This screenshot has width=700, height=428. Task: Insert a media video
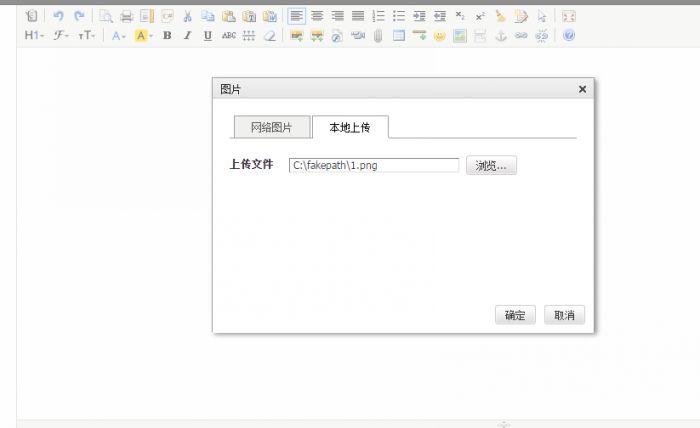[x=358, y=35]
